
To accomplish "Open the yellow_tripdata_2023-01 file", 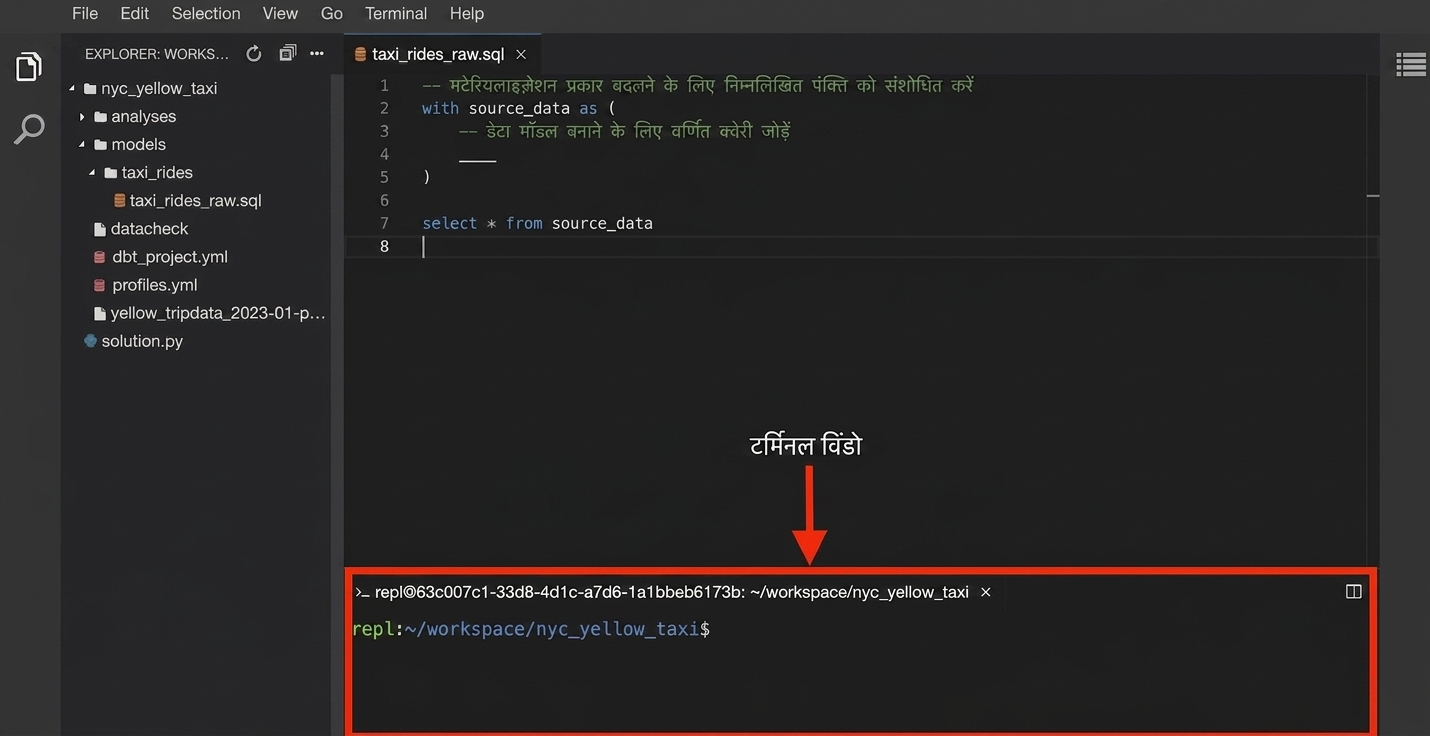I will pos(218,313).
